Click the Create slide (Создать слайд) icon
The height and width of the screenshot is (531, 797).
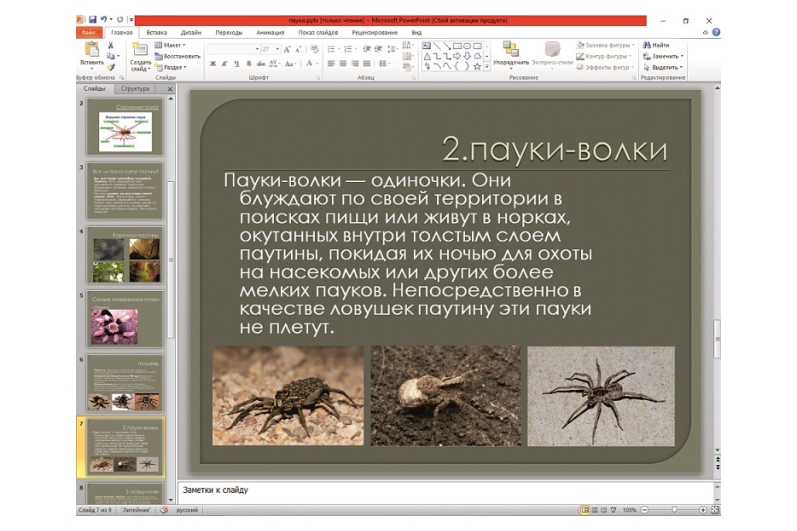(140, 49)
